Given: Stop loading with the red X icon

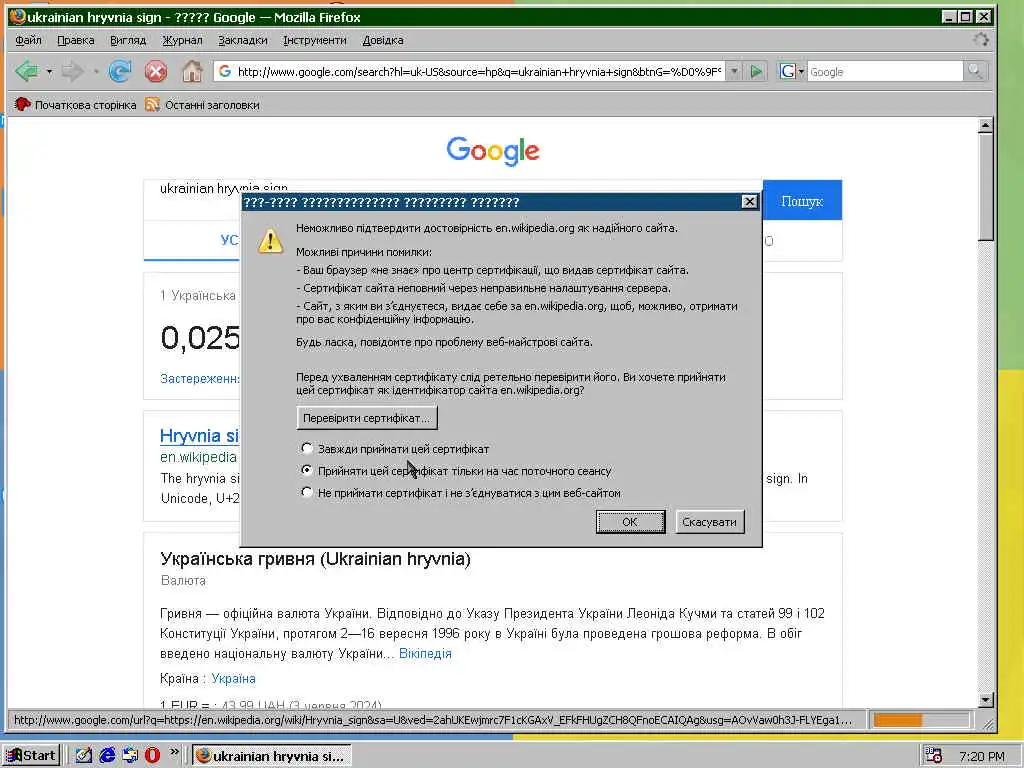Looking at the screenshot, I should [155, 71].
